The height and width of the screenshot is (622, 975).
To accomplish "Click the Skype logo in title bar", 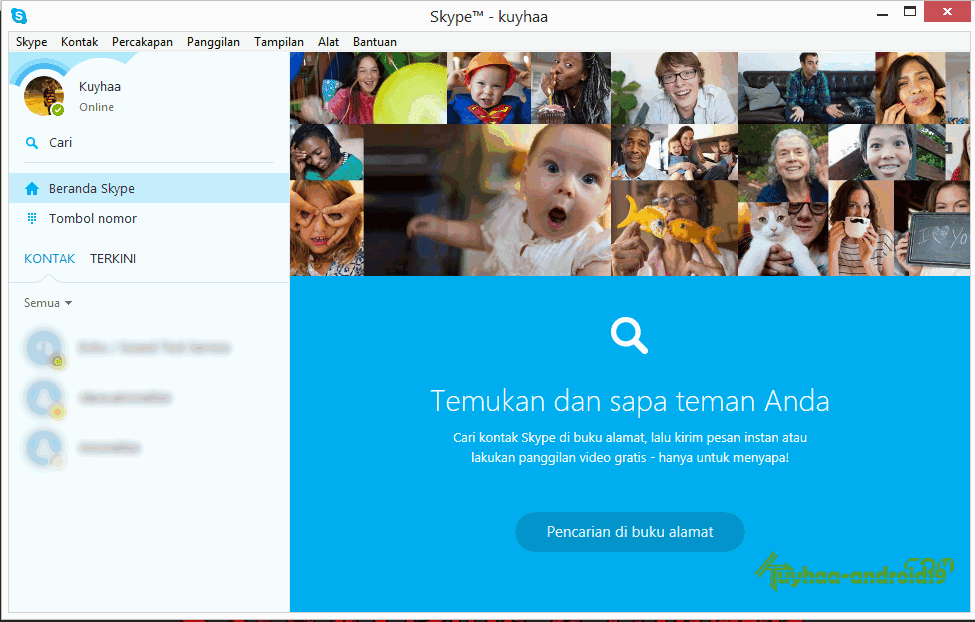I will [19, 16].
